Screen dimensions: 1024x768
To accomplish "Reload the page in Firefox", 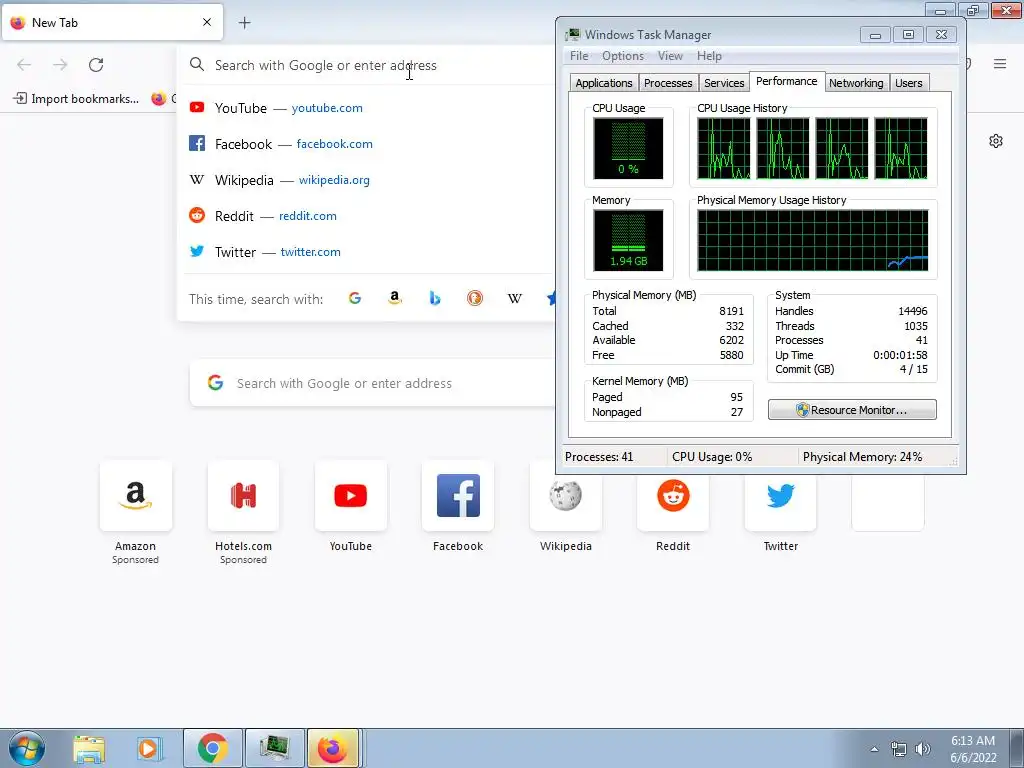I will click(x=96, y=65).
